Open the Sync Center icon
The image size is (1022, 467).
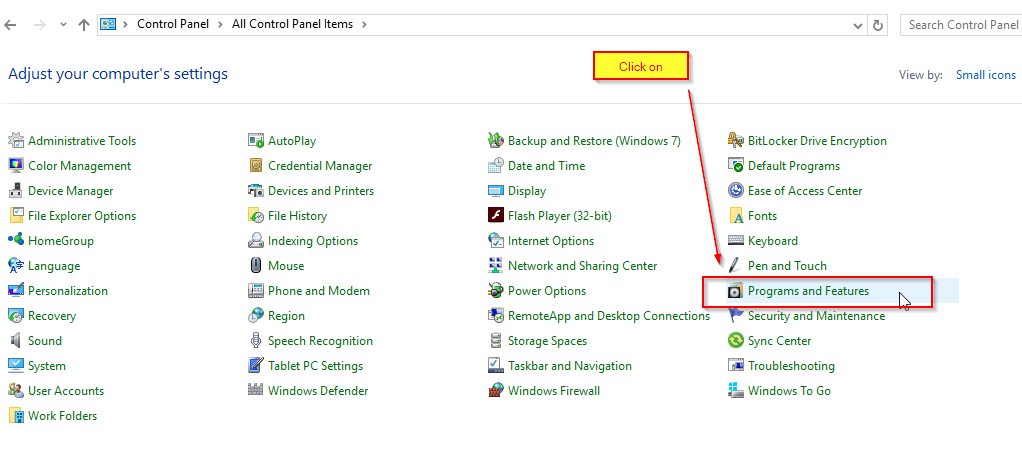(x=736, y=340)
